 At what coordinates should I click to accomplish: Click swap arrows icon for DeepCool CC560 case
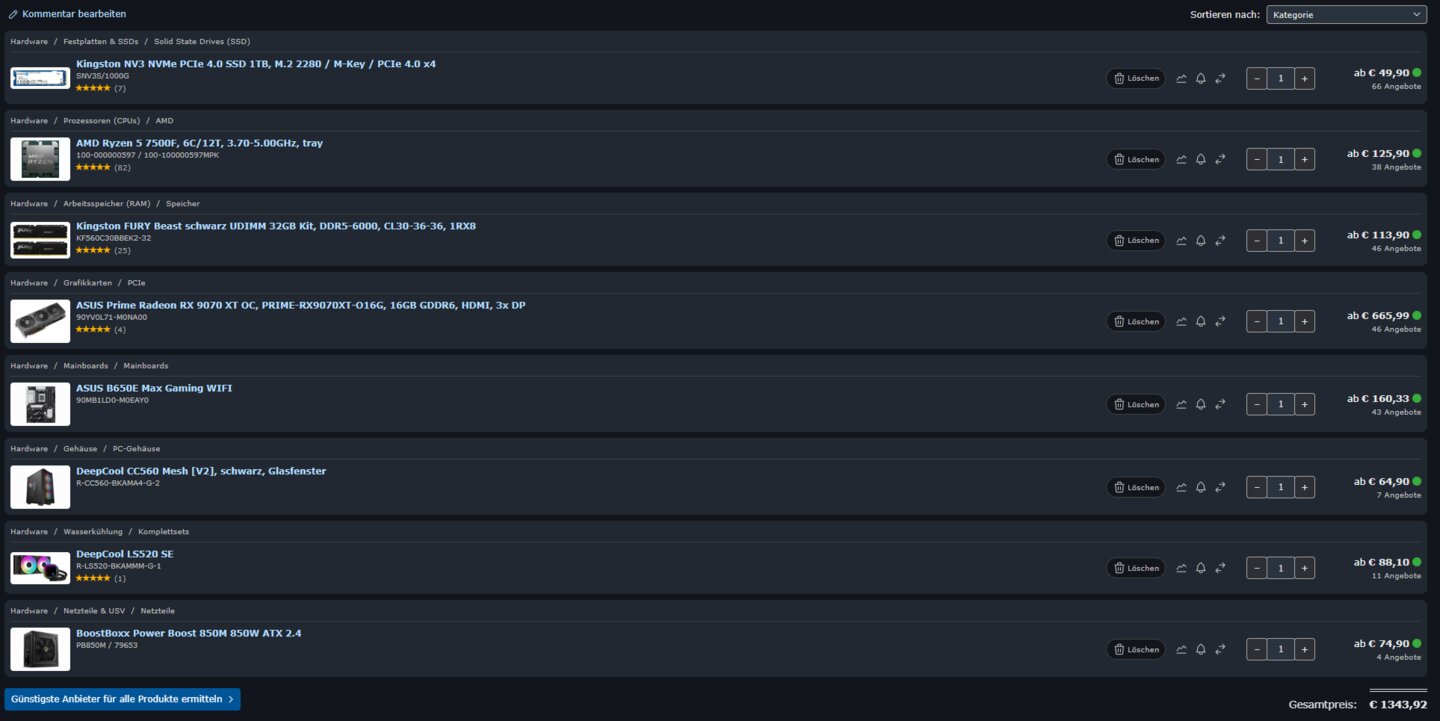click(x=1220, y=487)
